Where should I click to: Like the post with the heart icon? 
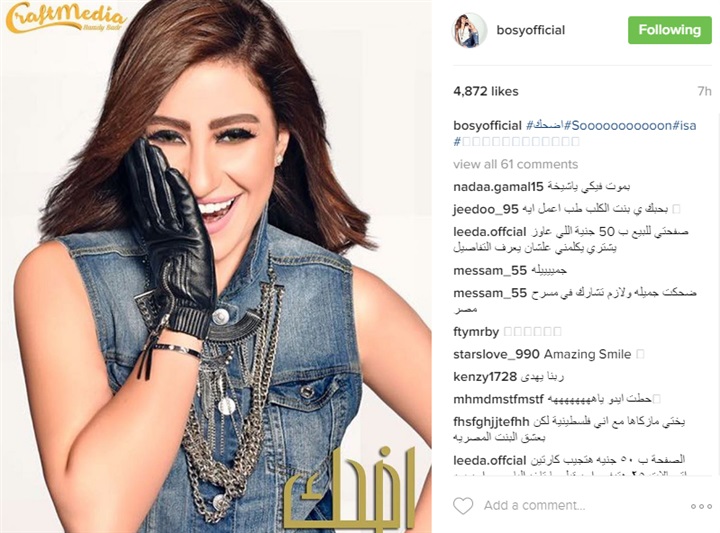click(x=463, y=505)
